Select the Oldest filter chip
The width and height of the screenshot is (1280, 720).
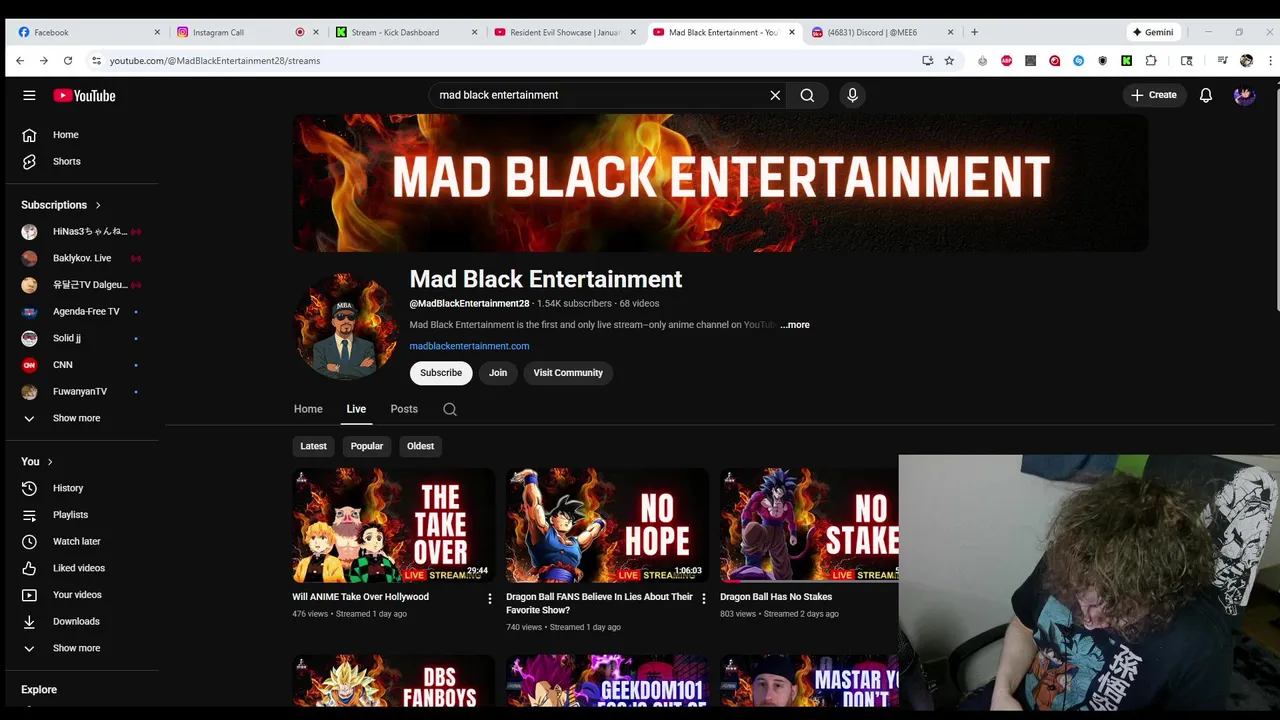(x=420, y=446)
